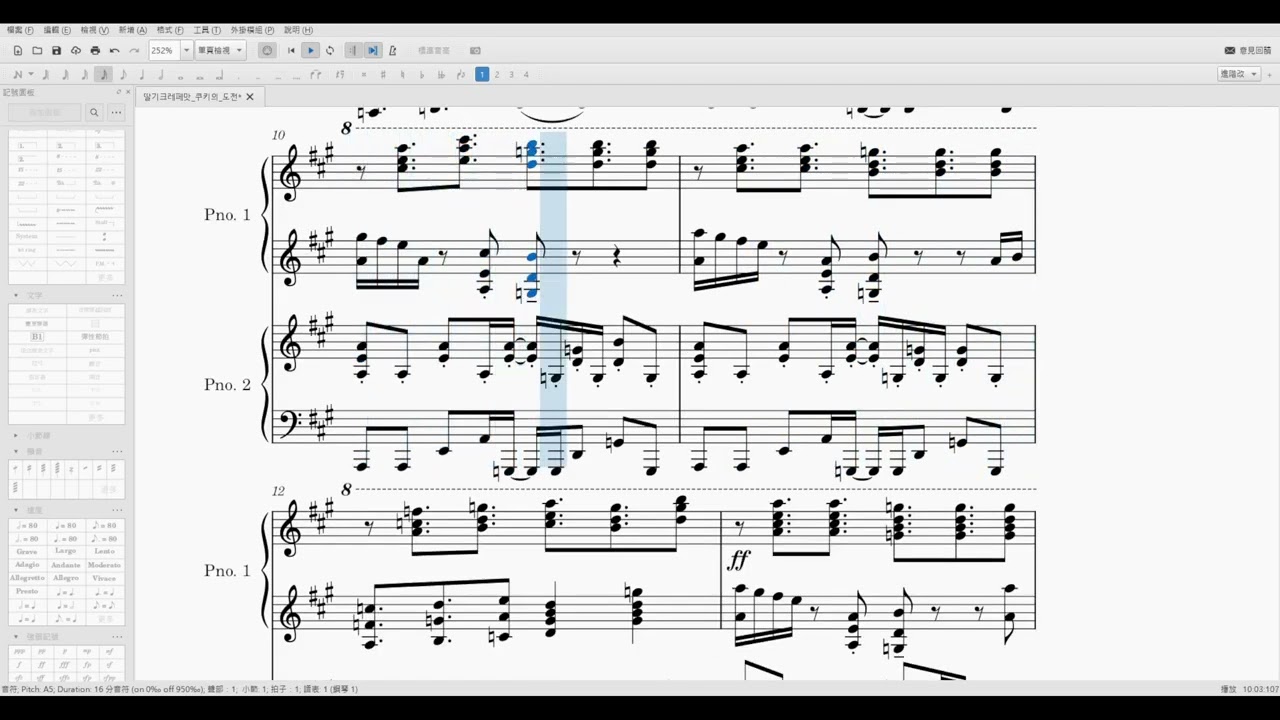Toggle pan score during playback
Image resolution: width=1280 pixels, height=720 pixels.
[x=372, y=50]
